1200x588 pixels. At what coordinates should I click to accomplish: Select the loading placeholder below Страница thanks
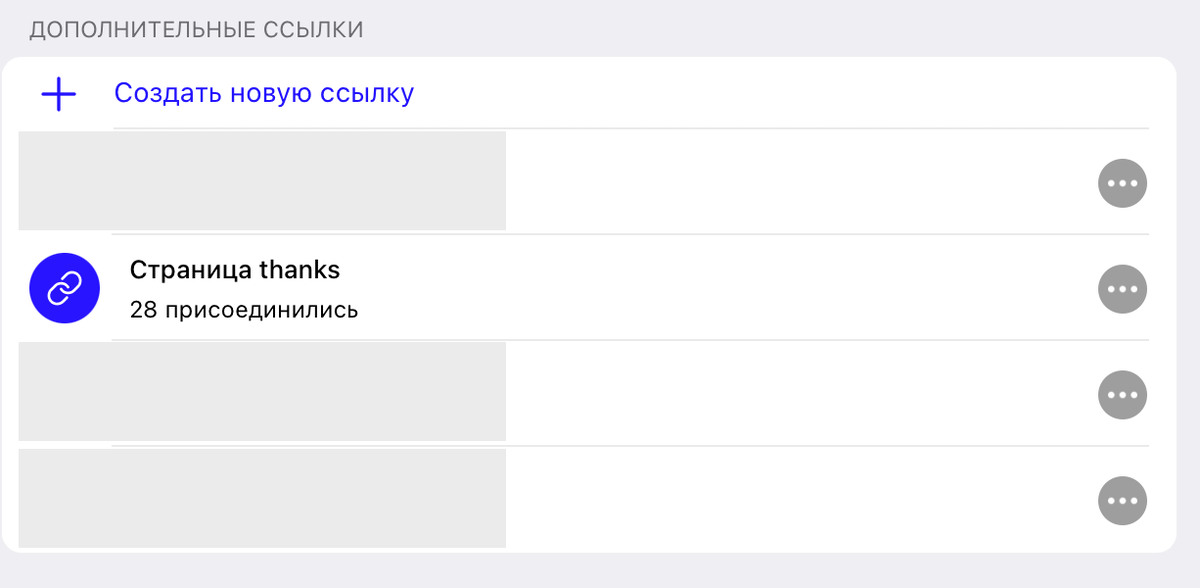pyautogui.click(x=262, y=391)
